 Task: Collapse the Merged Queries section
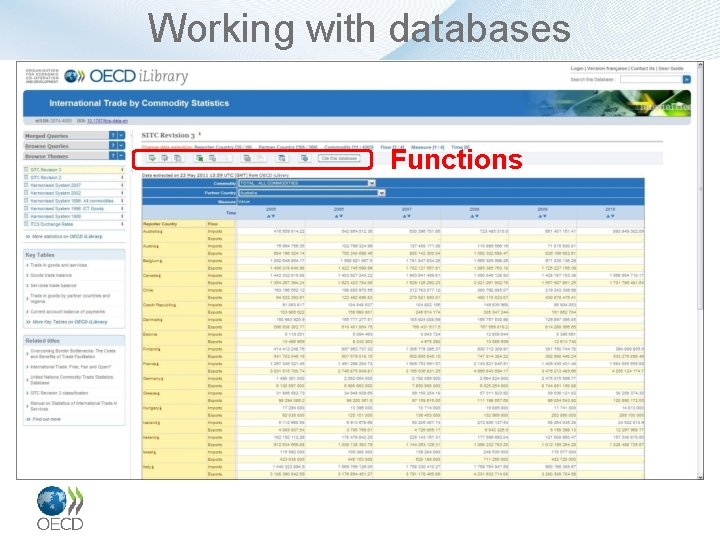[x=121, y=135]
